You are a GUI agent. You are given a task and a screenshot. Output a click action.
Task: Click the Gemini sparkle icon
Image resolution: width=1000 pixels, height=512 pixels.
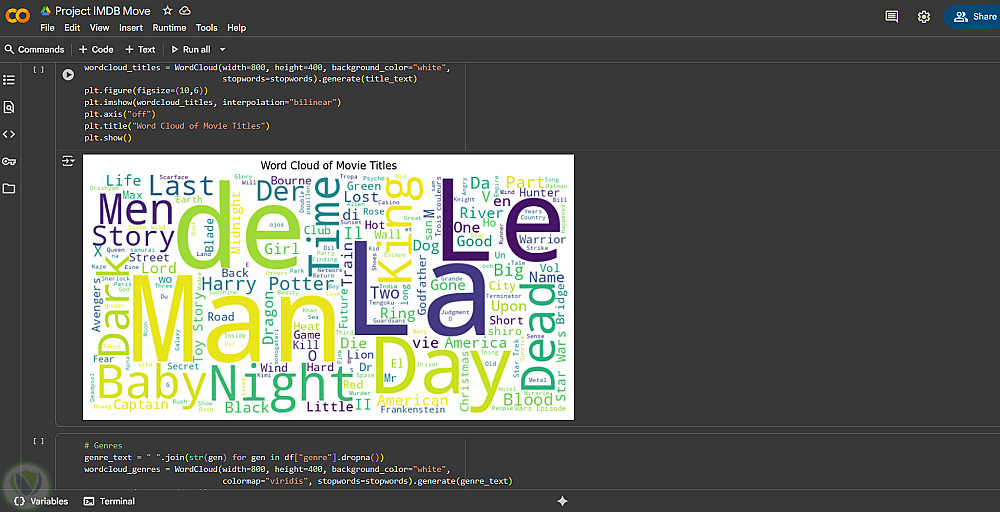562,501
